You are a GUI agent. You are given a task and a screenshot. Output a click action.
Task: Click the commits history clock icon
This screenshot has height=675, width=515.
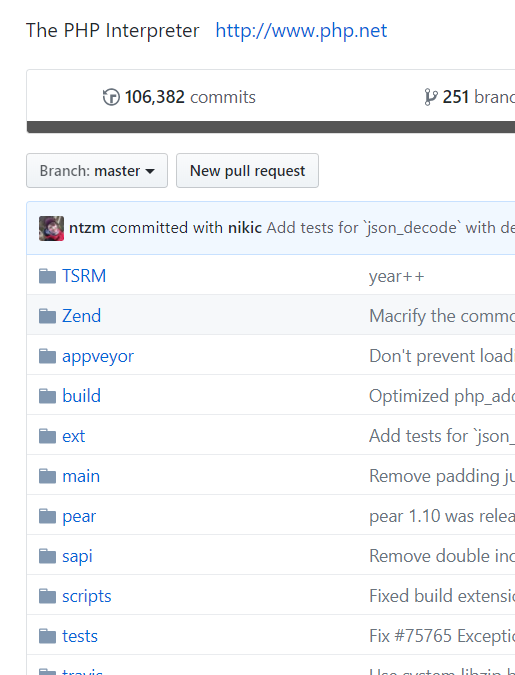click(111, 97)
